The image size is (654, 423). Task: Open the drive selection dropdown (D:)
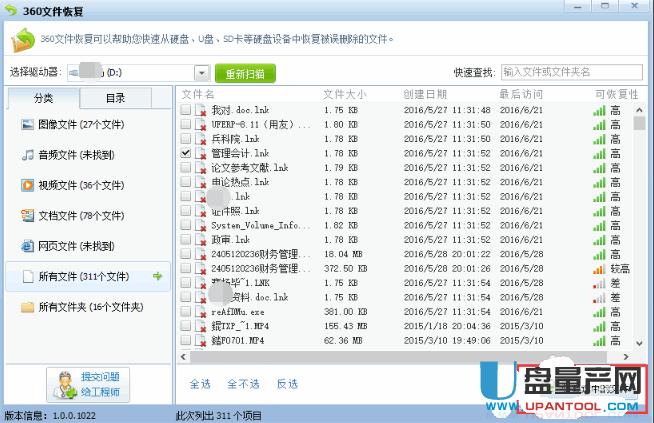201,73
